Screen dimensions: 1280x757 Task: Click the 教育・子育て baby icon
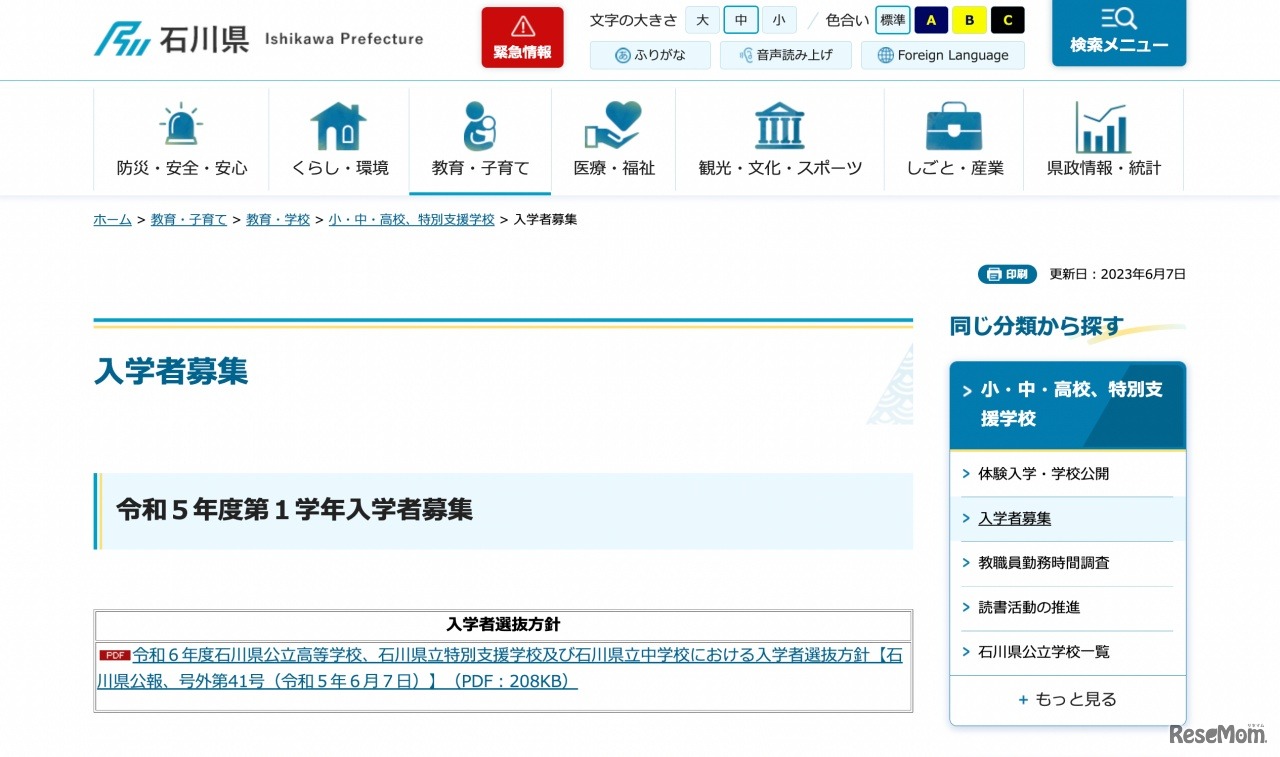(480, 124)
